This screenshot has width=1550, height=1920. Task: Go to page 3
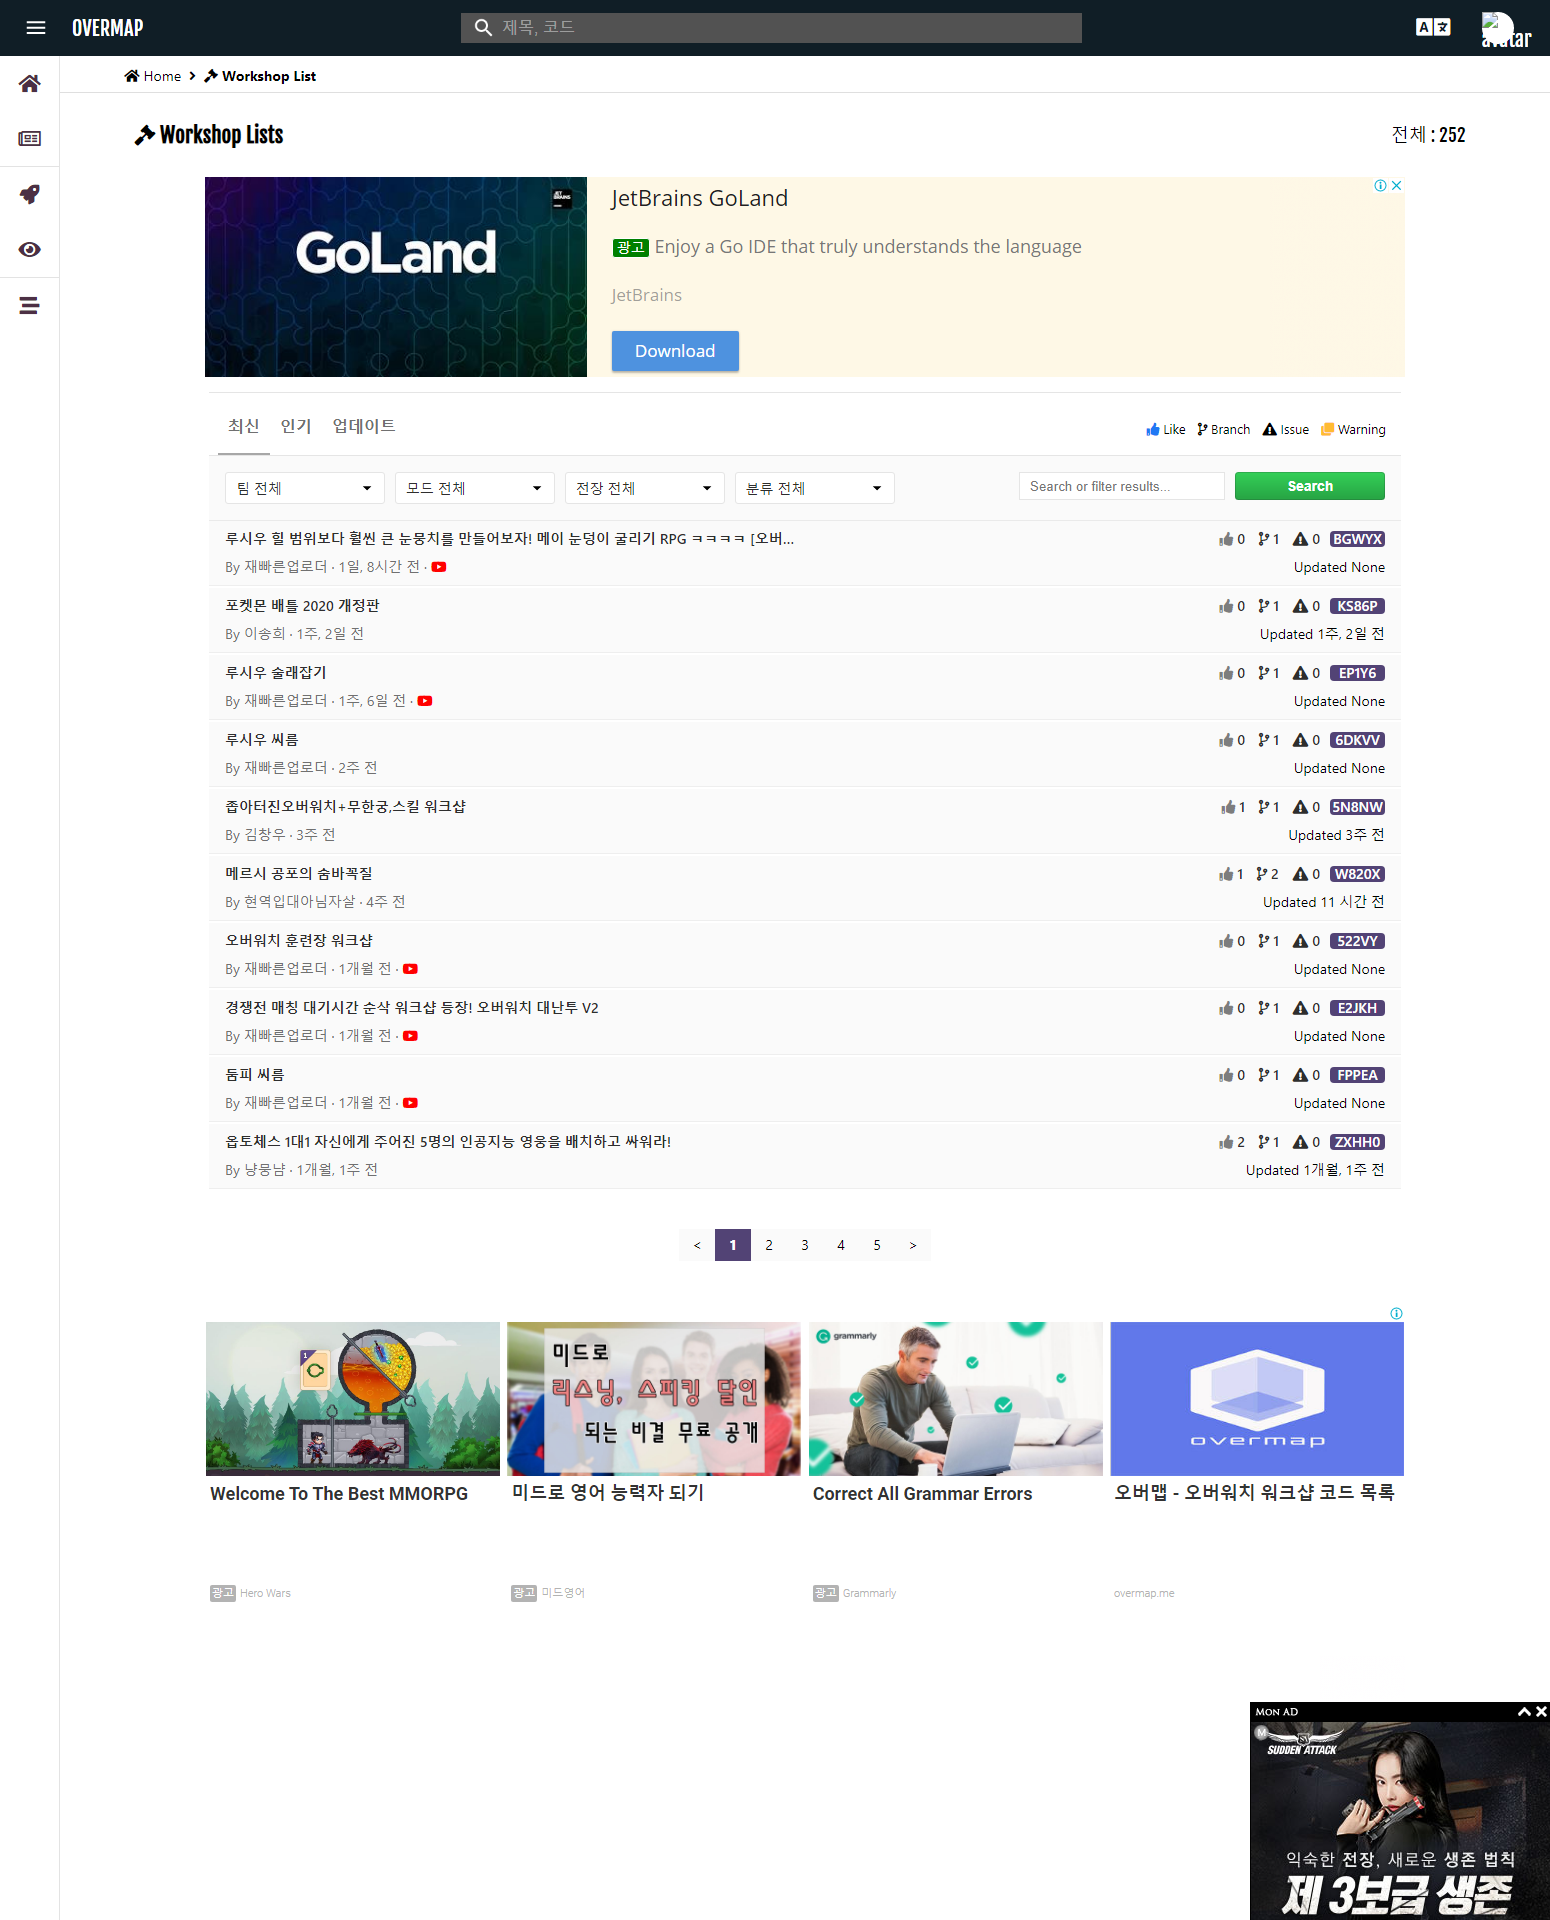(805, 1245)
